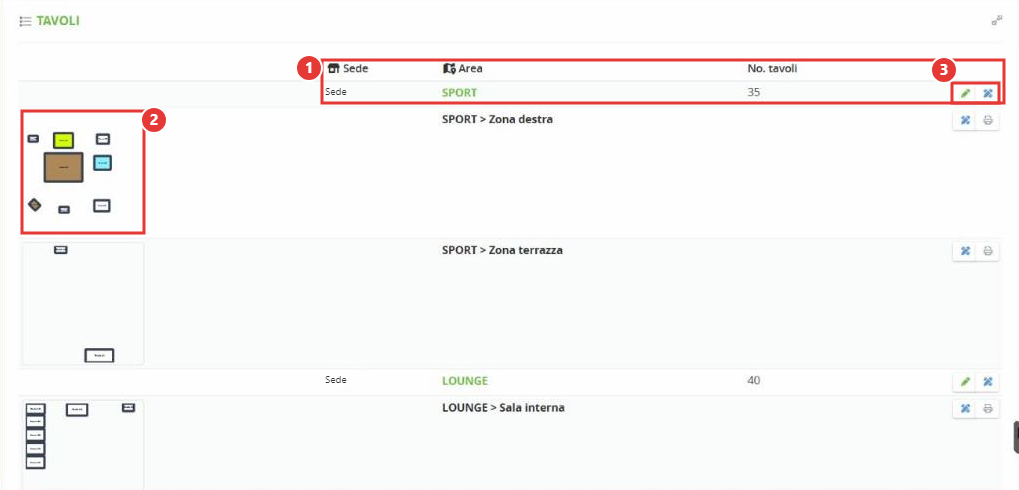Screen dimensions: 1019x490
Task: Click table count 35 in SPORT row
Action: tap(754, 93)
